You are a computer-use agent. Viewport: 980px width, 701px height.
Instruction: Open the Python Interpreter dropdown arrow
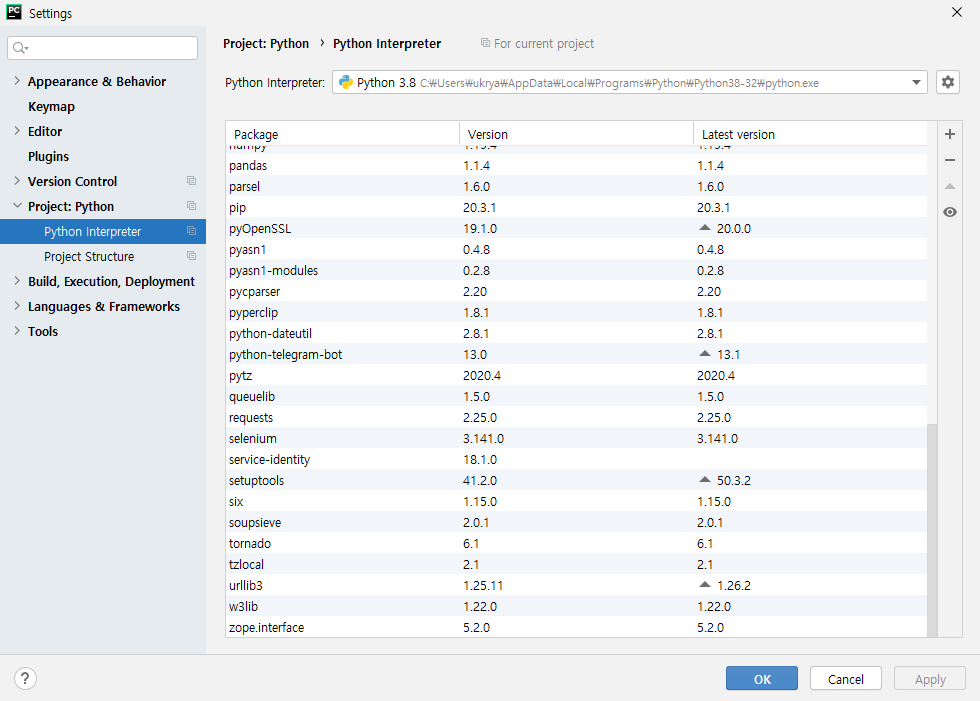click(916, 82)
